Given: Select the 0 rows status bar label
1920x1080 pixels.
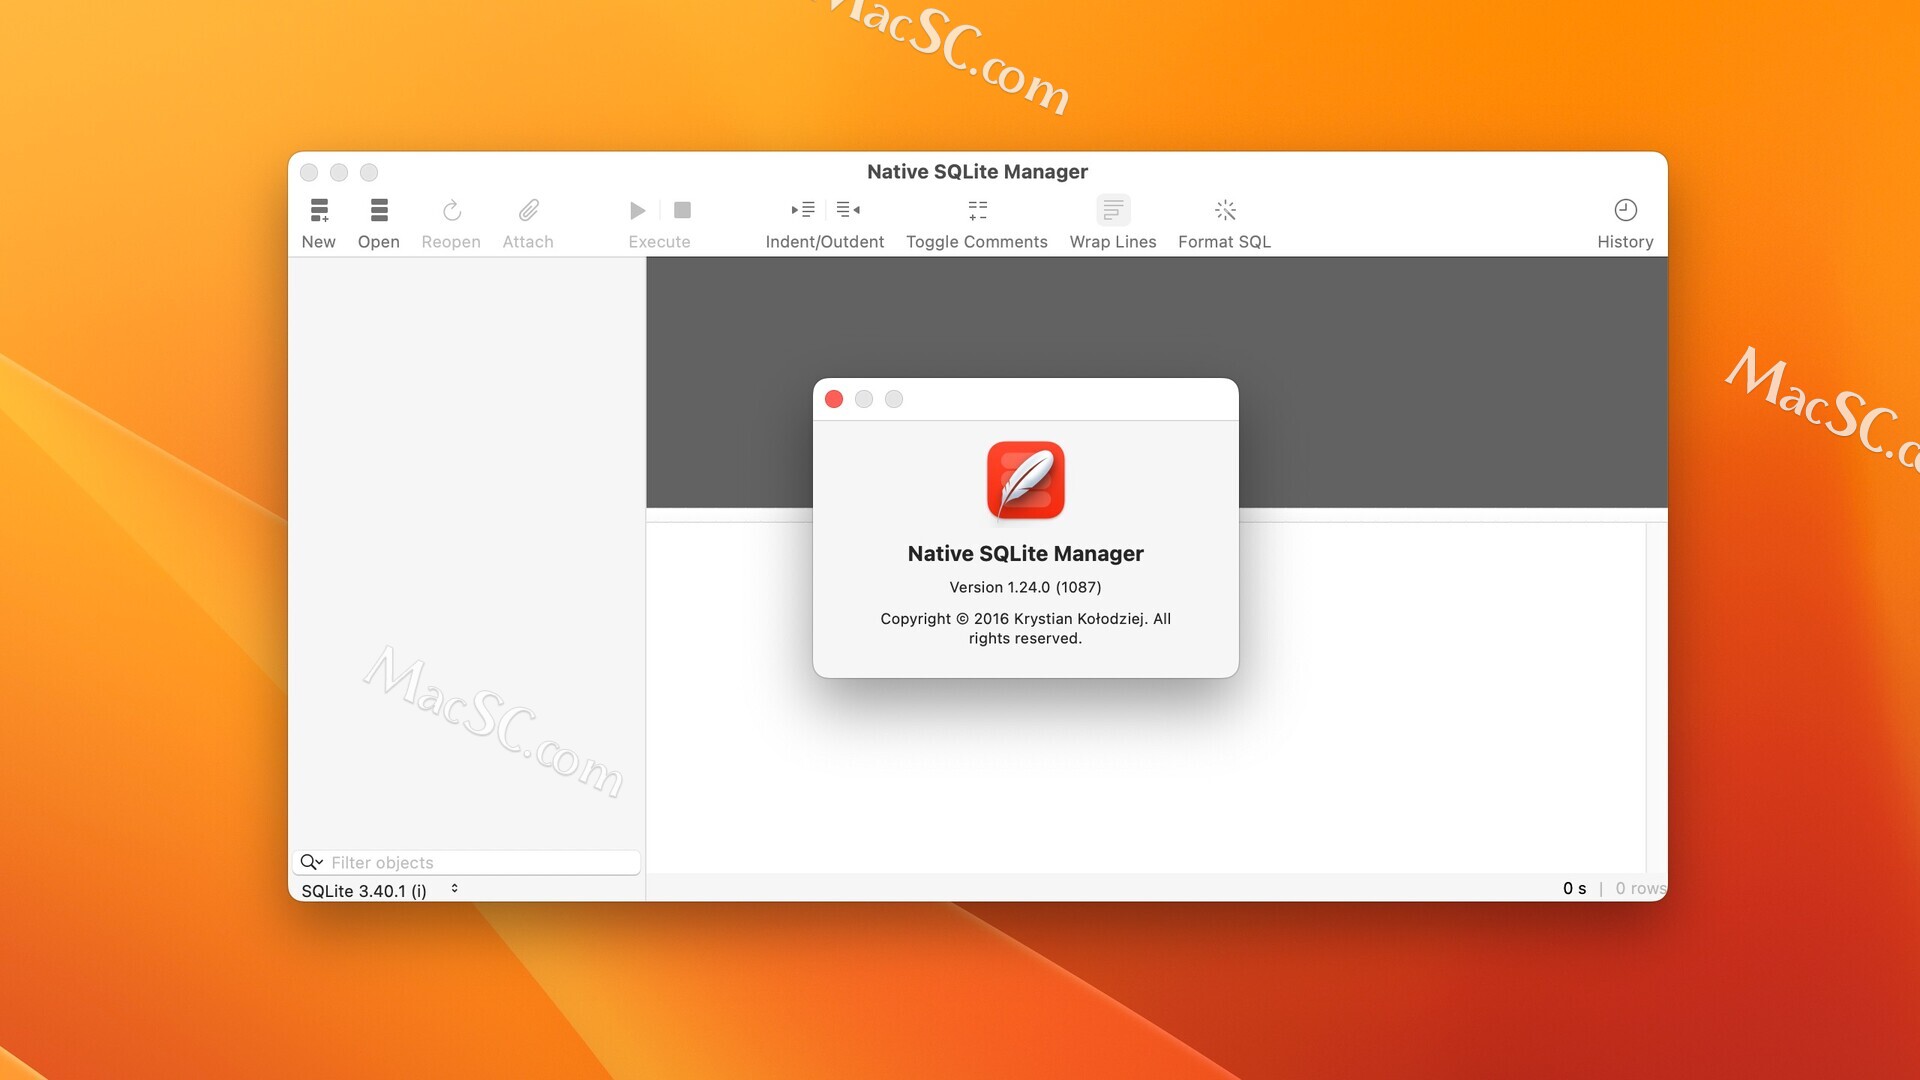Looking at the screenshot, I should coord(1636,887).
